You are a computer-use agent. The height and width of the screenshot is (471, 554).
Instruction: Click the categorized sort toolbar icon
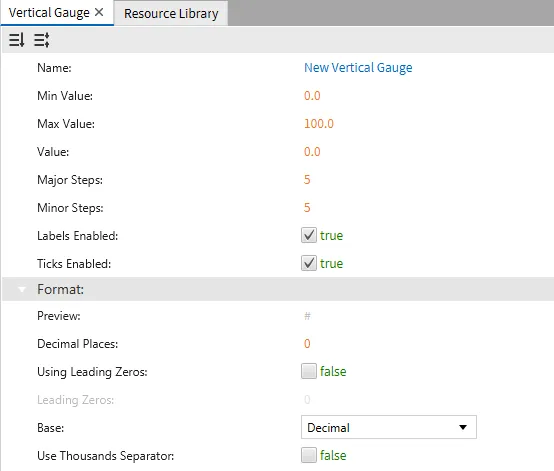point(42,40)
